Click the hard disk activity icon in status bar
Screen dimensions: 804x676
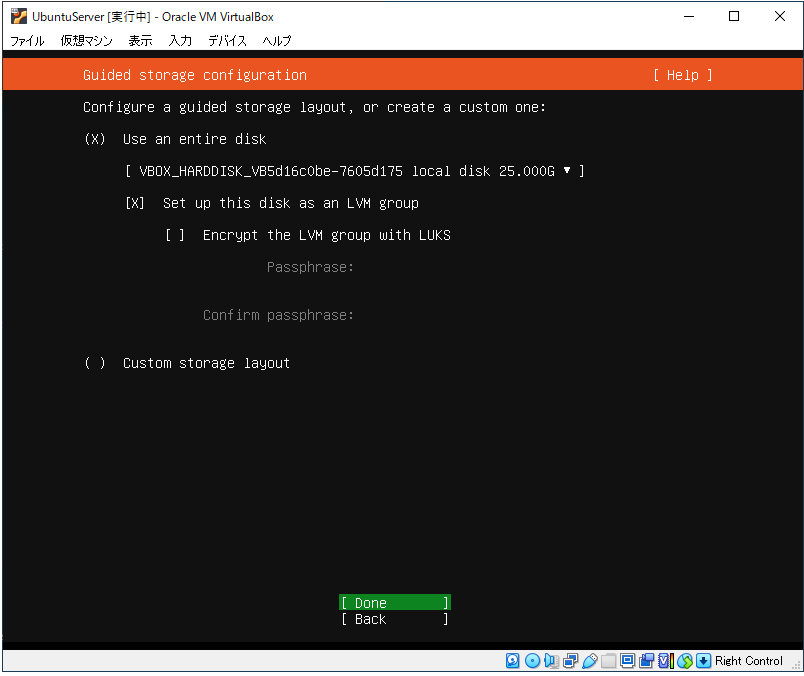pyautogui.click(x=513, y=661)
